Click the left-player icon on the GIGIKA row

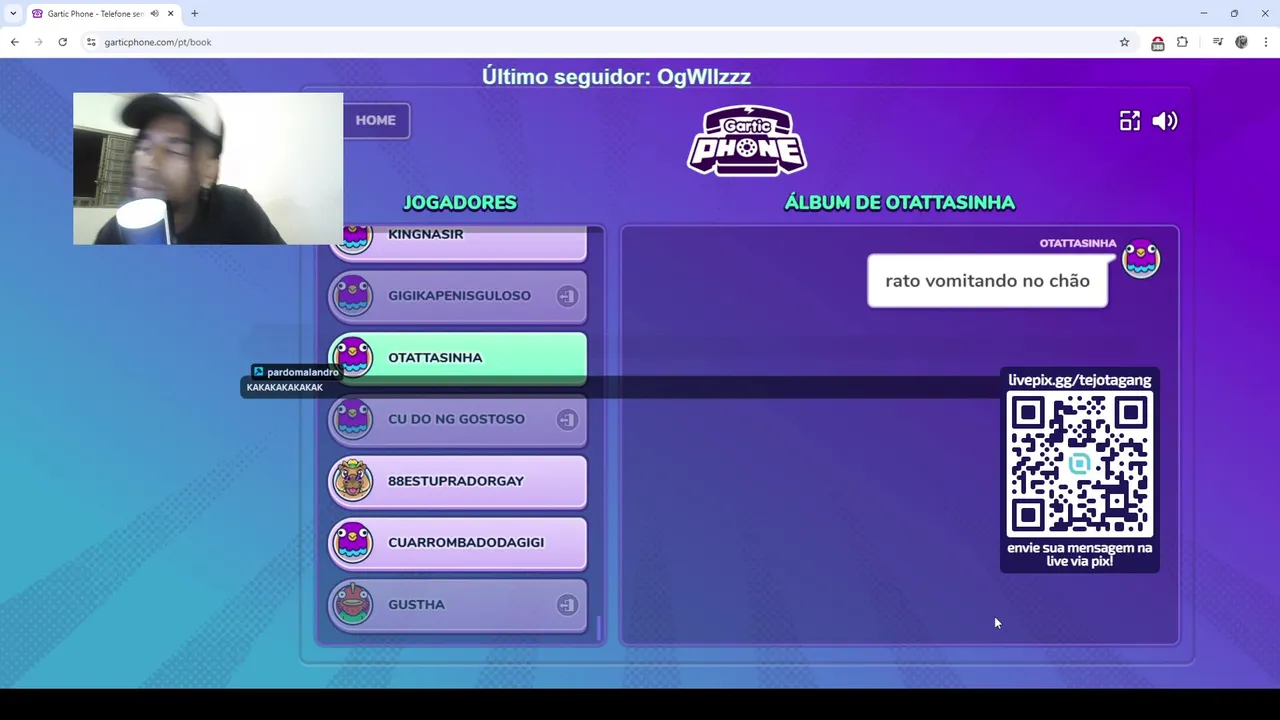click(x=567, y=296)
